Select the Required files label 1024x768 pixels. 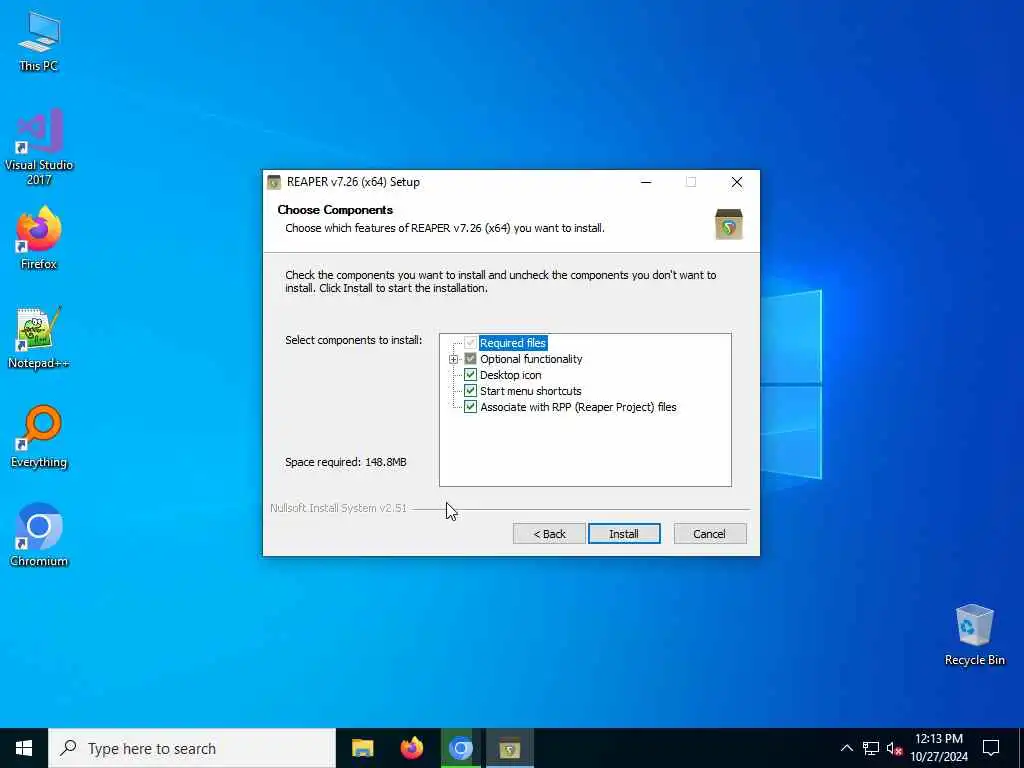(513, 343)
